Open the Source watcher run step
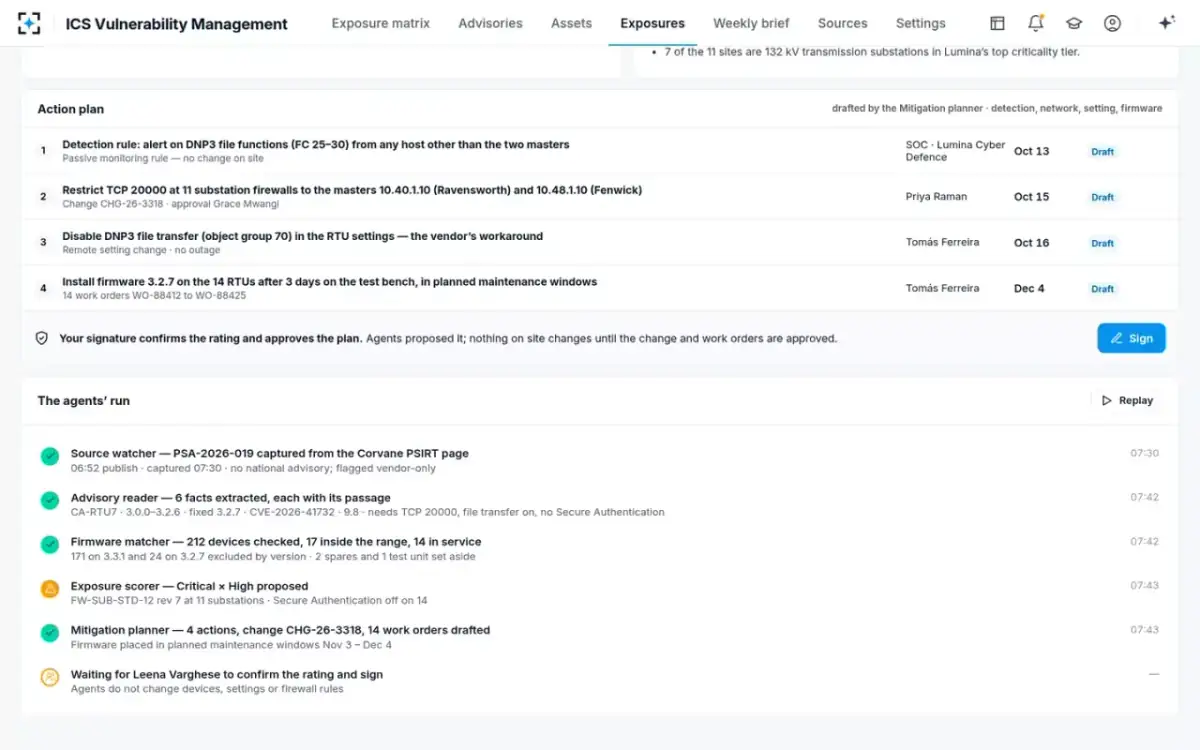Viewport: 1200px width, 750px height. point(599,460)
